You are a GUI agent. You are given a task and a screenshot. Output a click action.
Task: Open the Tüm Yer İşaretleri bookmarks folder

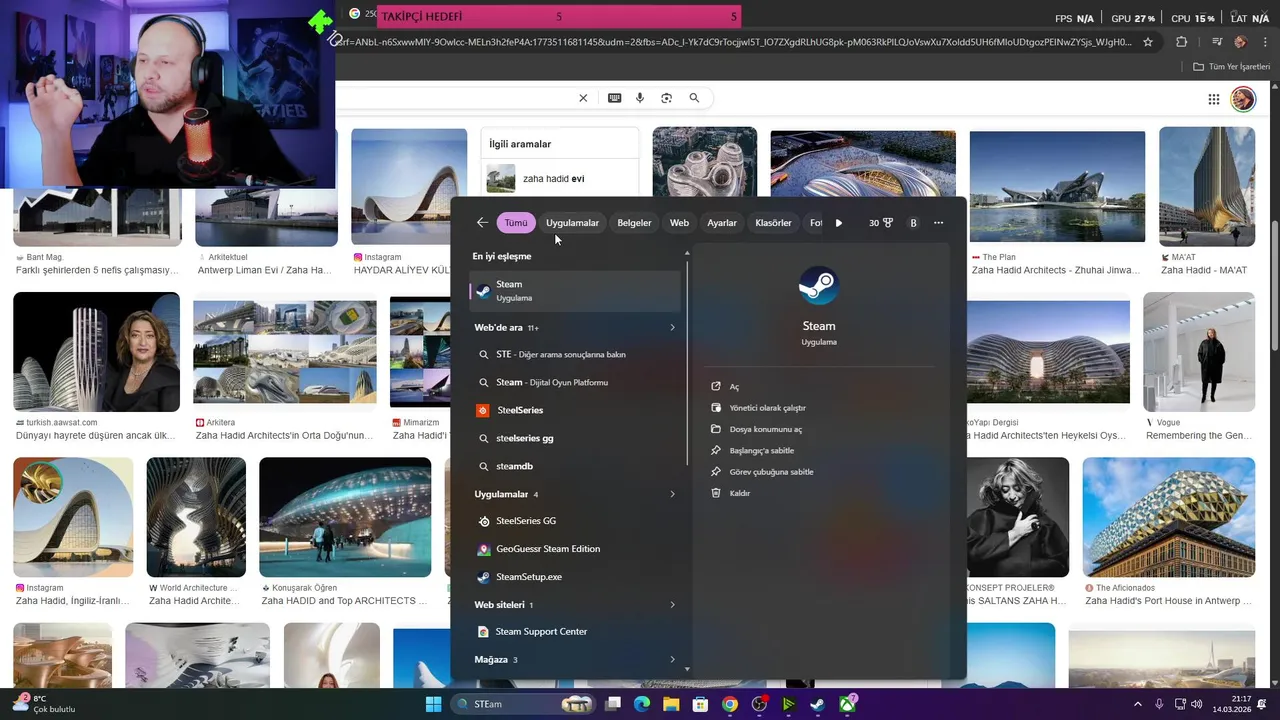coord(1231,67)
